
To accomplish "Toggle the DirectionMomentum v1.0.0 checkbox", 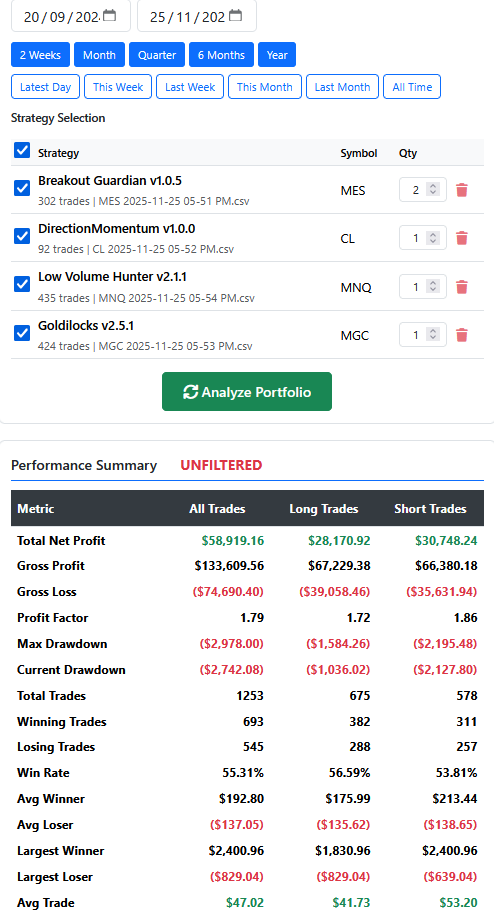I will (x=22, y=236).
